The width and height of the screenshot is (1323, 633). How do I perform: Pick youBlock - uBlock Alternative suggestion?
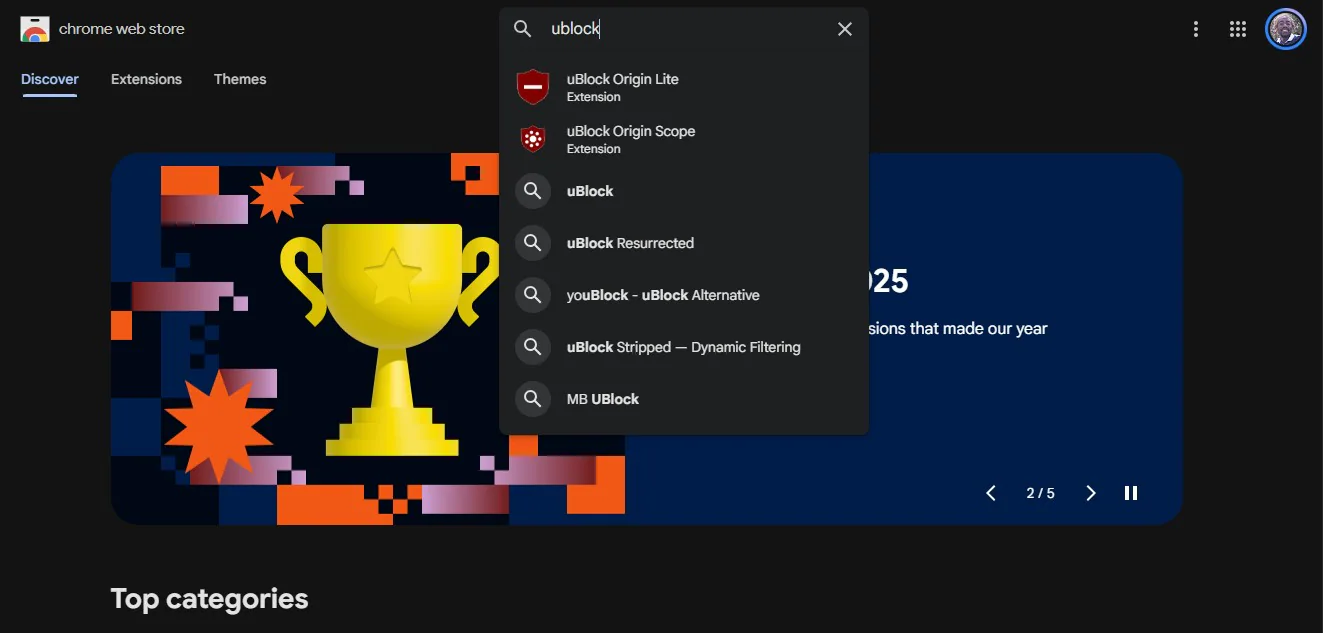[x=684, y=295]
